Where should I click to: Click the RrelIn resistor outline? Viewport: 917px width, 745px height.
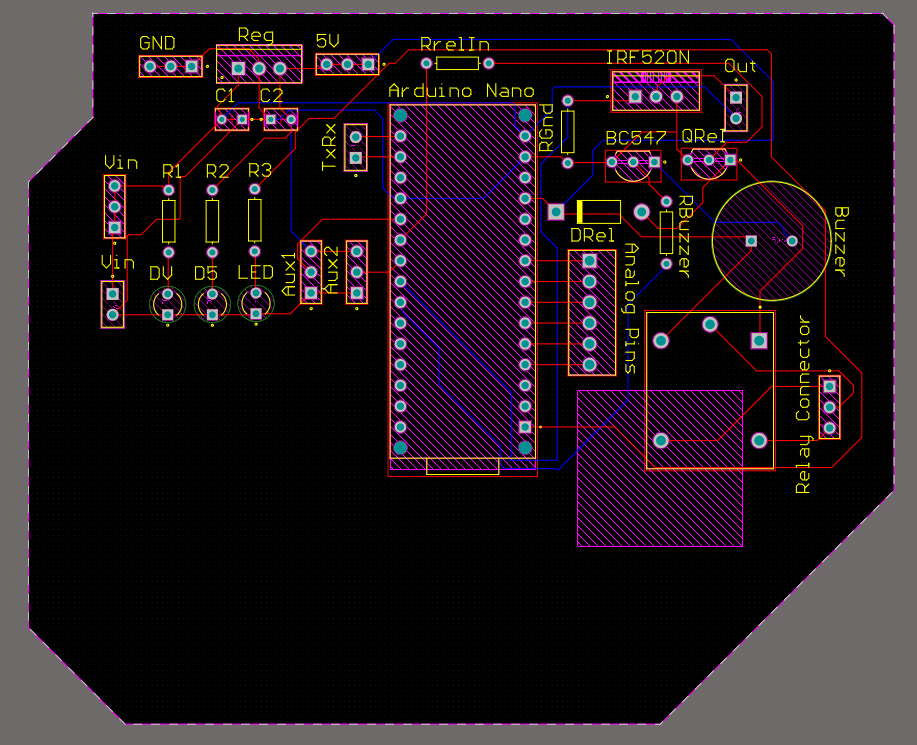coord(458,62)
